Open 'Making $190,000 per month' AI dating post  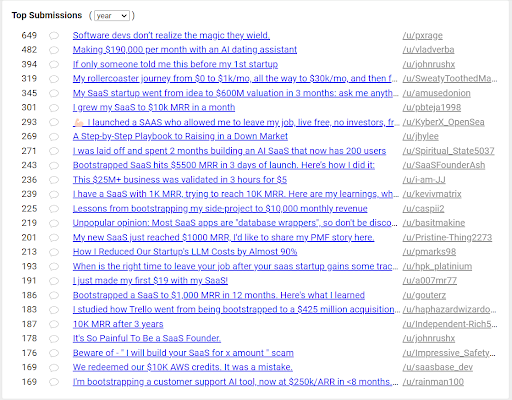click(185, 50)
